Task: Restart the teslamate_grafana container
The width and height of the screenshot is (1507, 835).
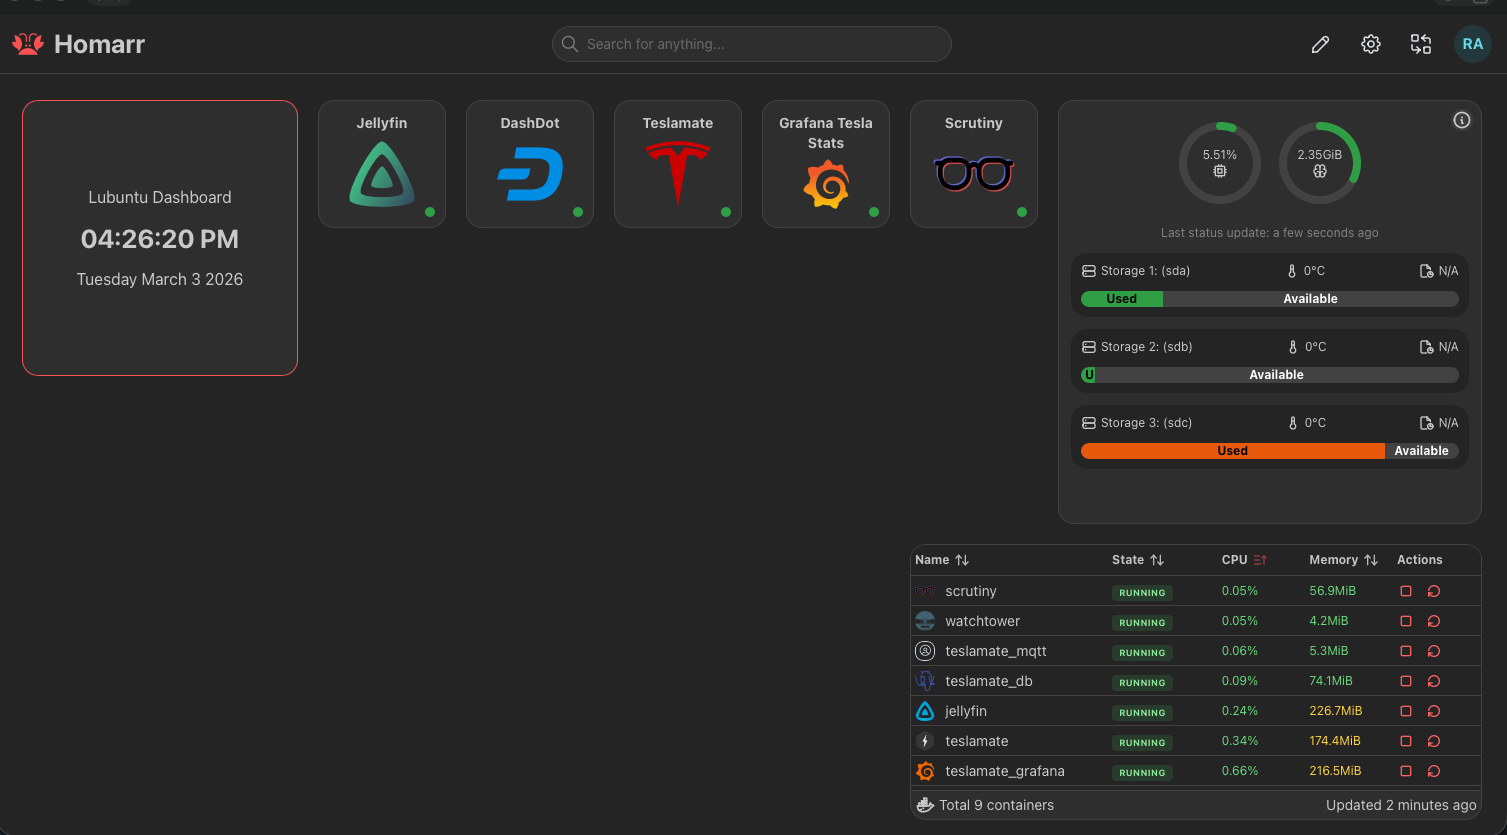Action: coord(1434,771)
